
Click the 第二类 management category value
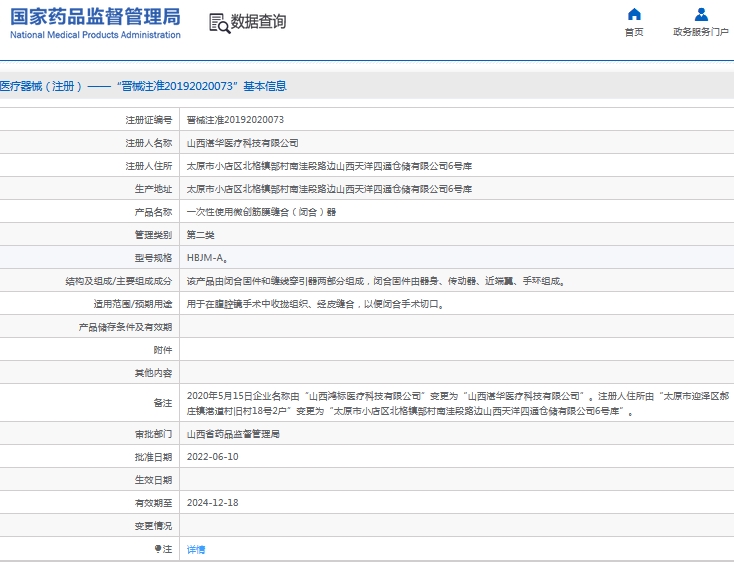[200, 235]
